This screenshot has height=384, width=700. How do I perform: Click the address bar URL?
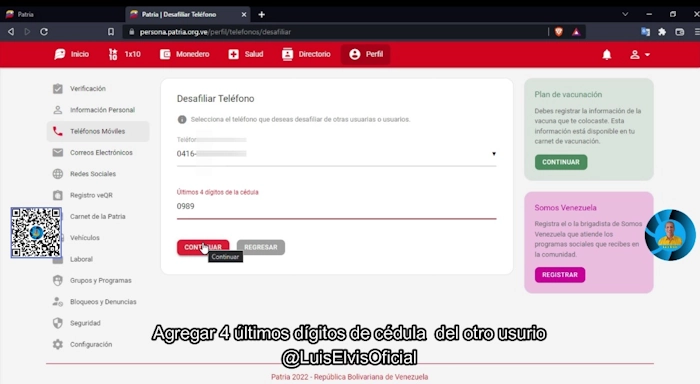pos(215,32)
